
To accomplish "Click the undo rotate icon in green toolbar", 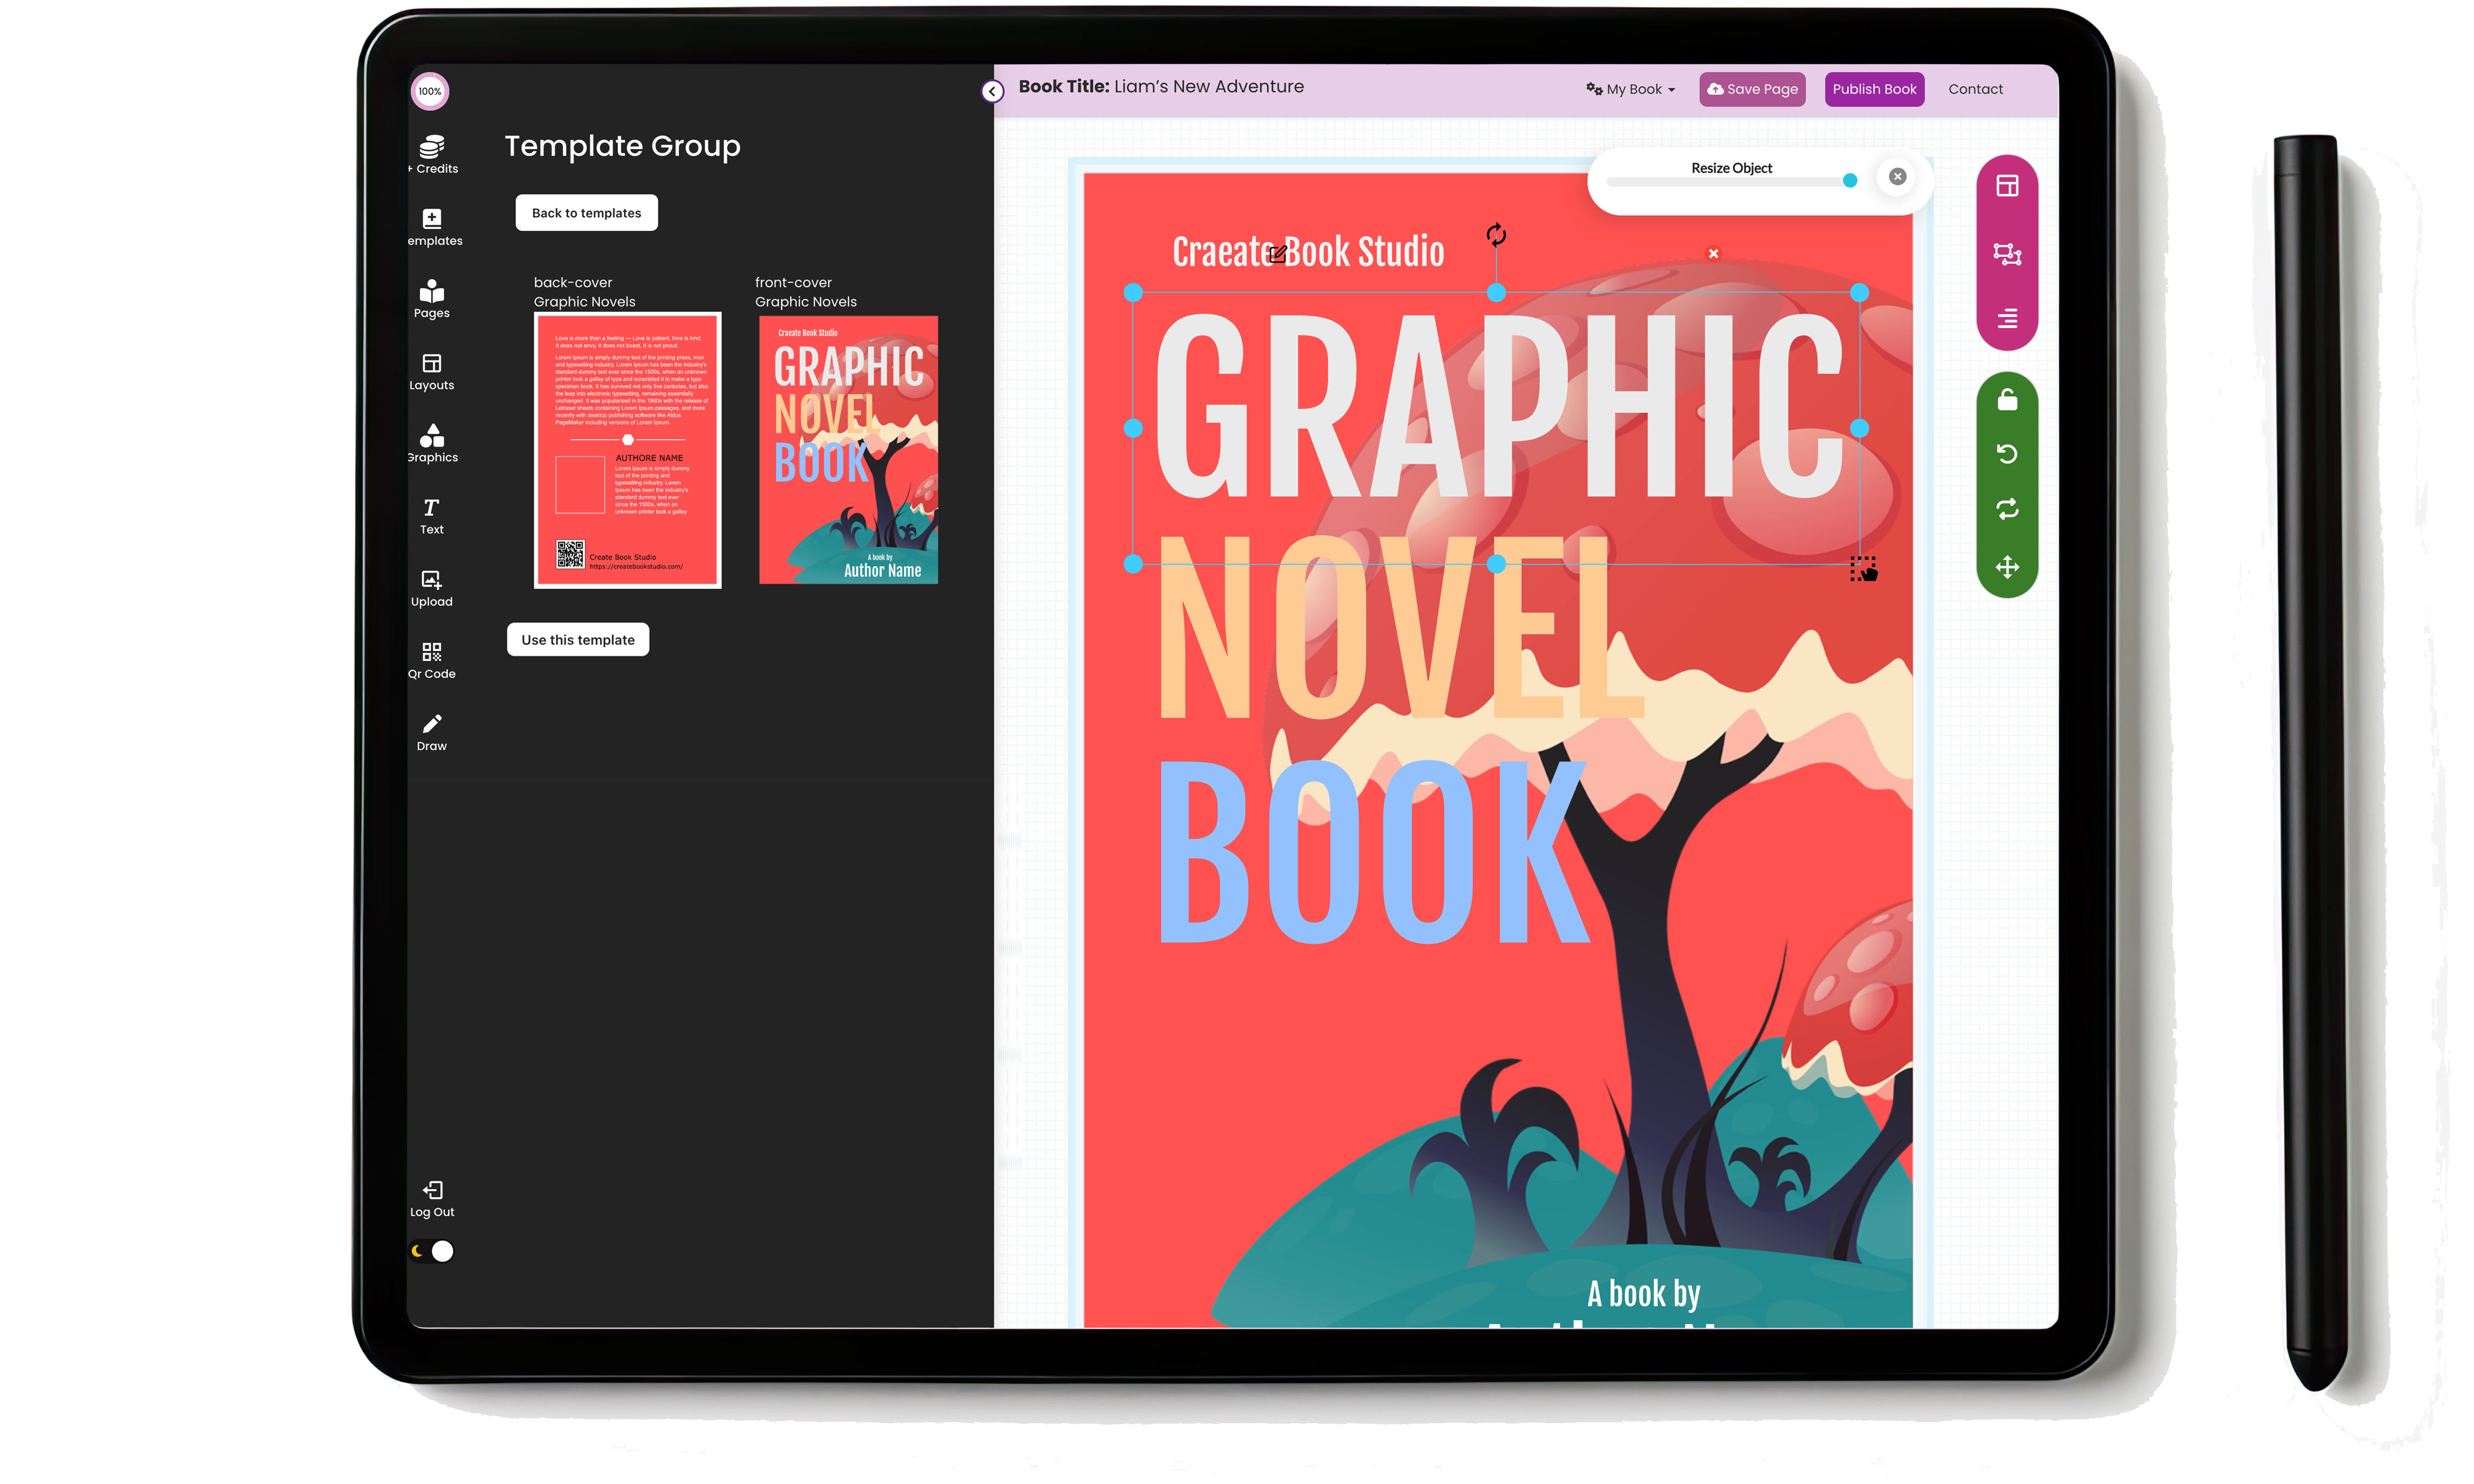I will tap(2007, 454).
